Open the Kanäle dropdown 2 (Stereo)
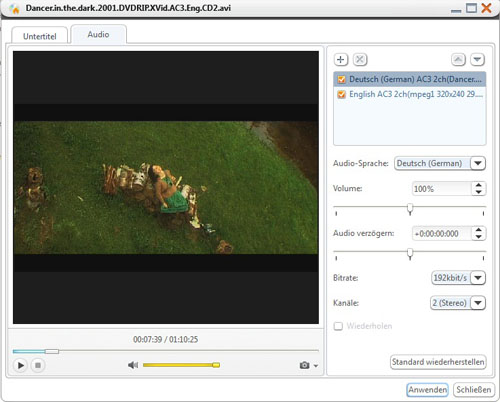 pyautogui.click(x=478, y=303)
